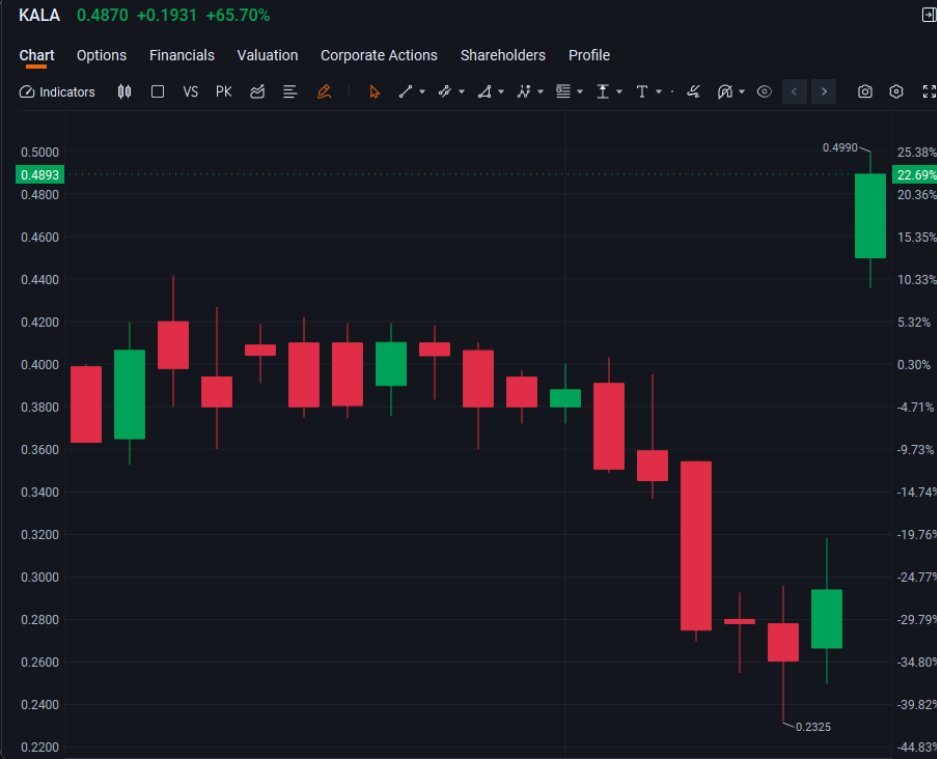This screenshot has height=759, width=937.
Task: Click the collapse panel icon at top right
Action: pos(929,14)
